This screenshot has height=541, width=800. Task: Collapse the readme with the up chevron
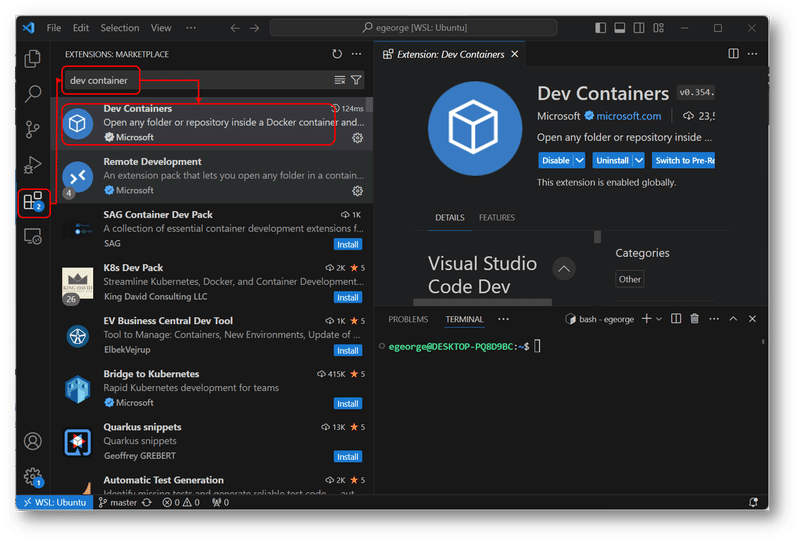(564, 269)
